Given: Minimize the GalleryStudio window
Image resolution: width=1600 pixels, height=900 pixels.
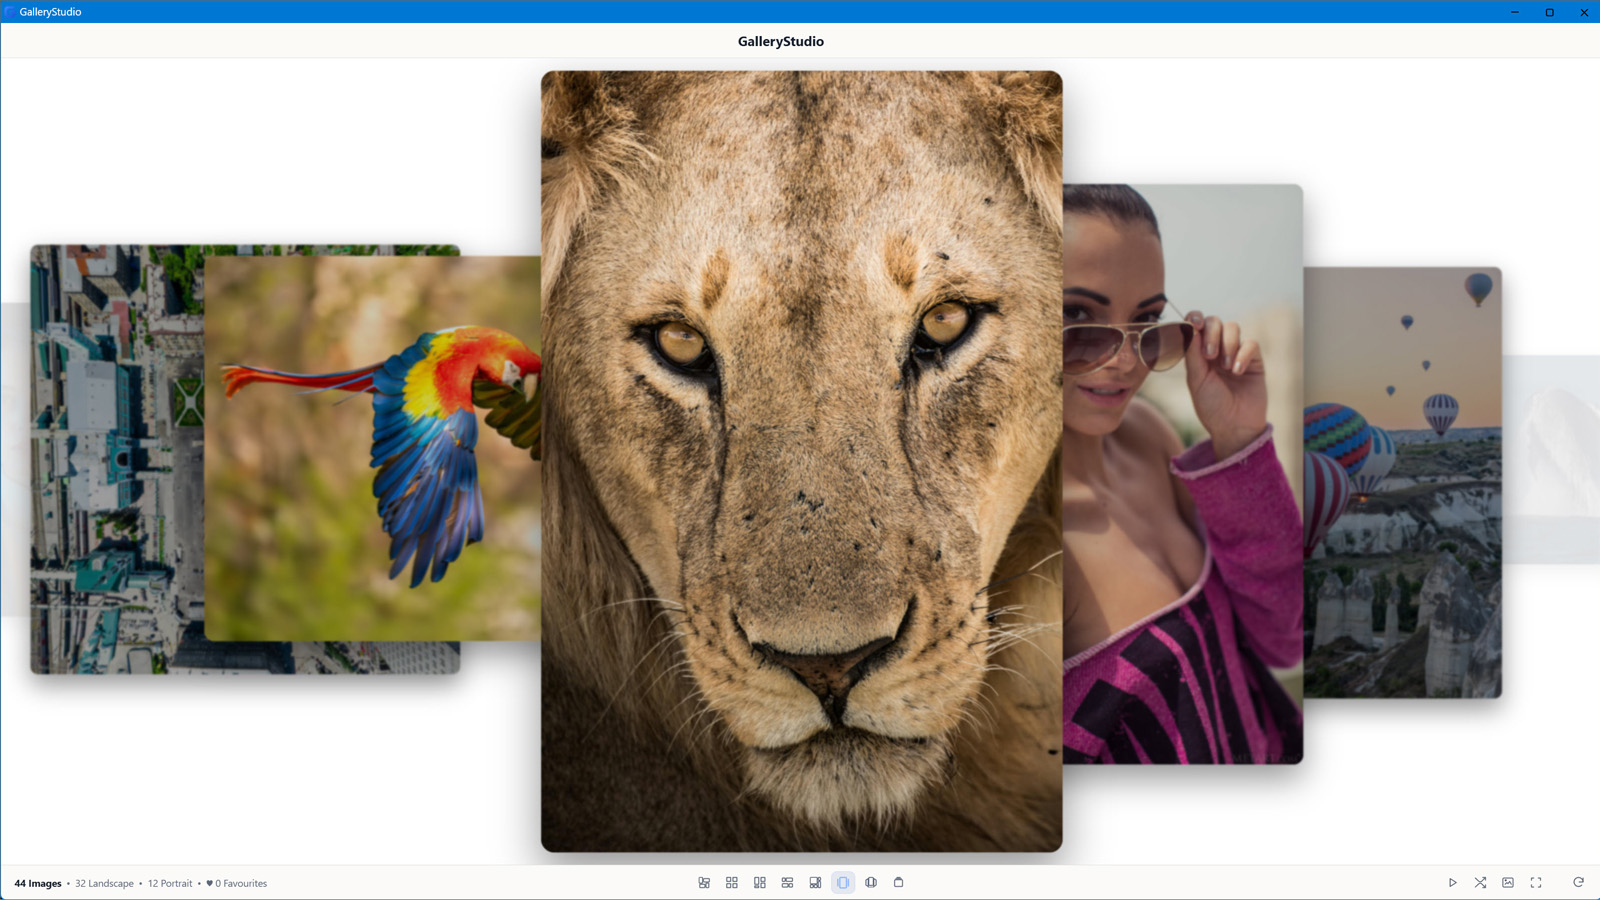Looking at the screenshot, I should click(1515, 12).
